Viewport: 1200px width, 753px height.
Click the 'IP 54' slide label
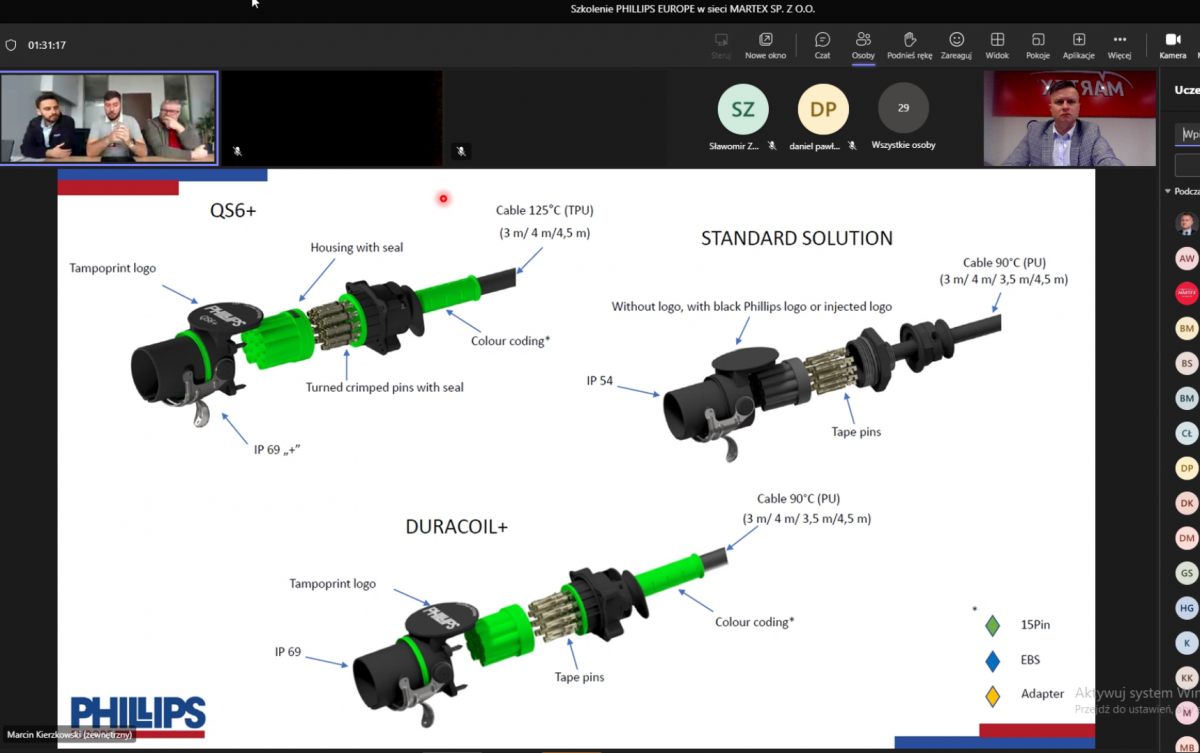pos(600,381)
